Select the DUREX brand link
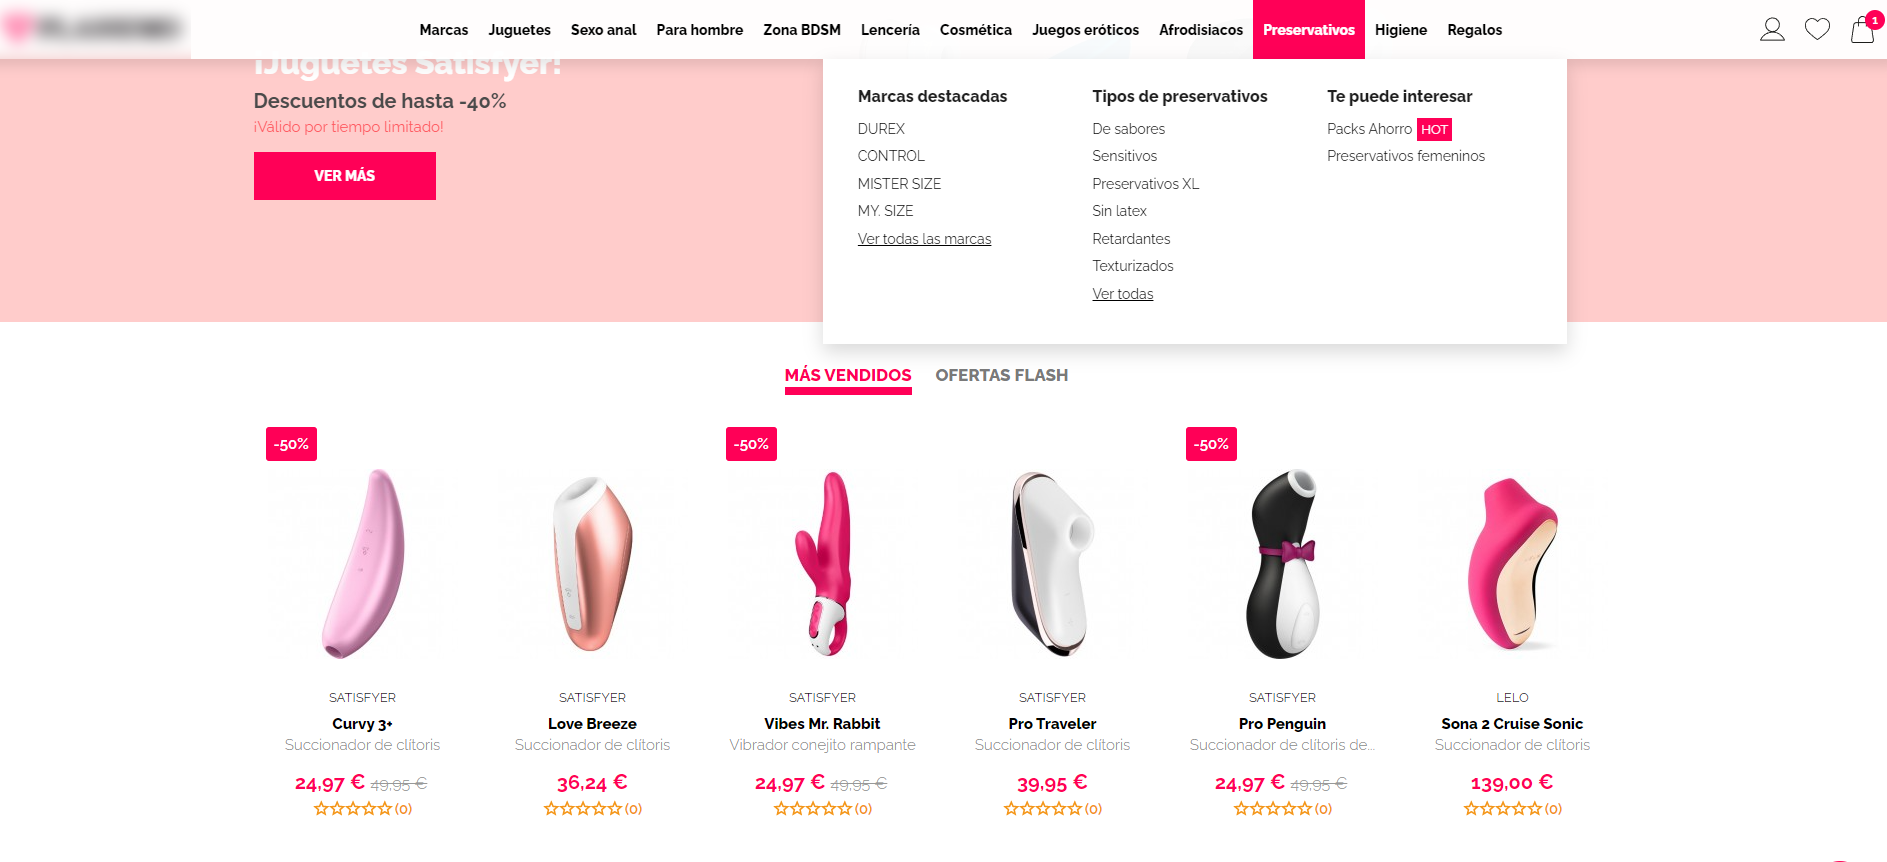The image size is (1887, 862). pyautogui.click(x=881, y=129)
